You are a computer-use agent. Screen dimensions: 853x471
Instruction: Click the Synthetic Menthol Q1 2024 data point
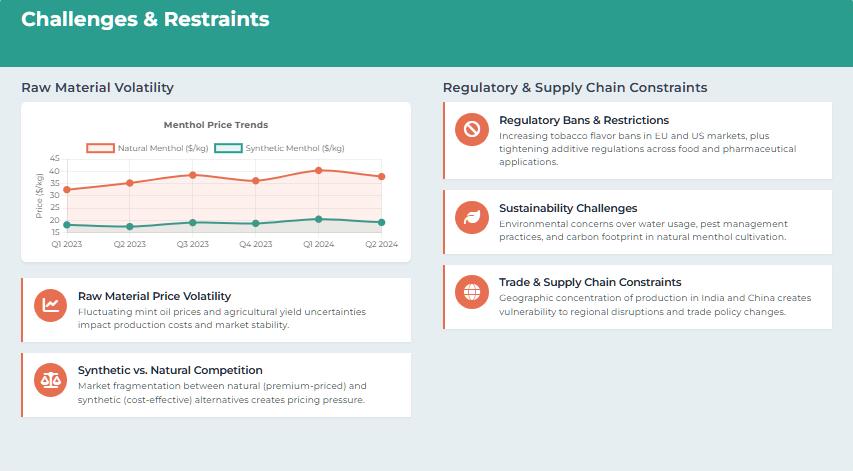[319, 219]
